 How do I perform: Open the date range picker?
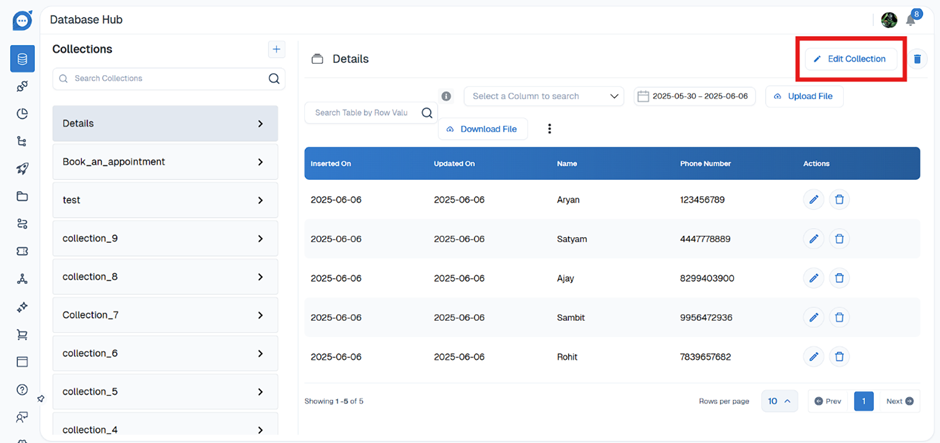693,97
